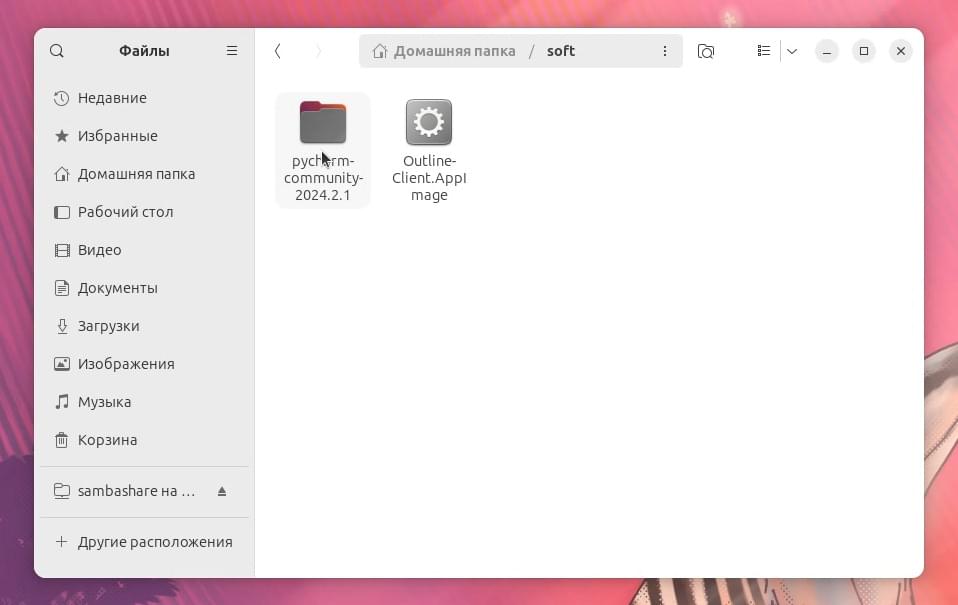The width and height of the screenshot is (958, 605).
Task: Open Загрузки in sidebar
Action: [144, 326]
